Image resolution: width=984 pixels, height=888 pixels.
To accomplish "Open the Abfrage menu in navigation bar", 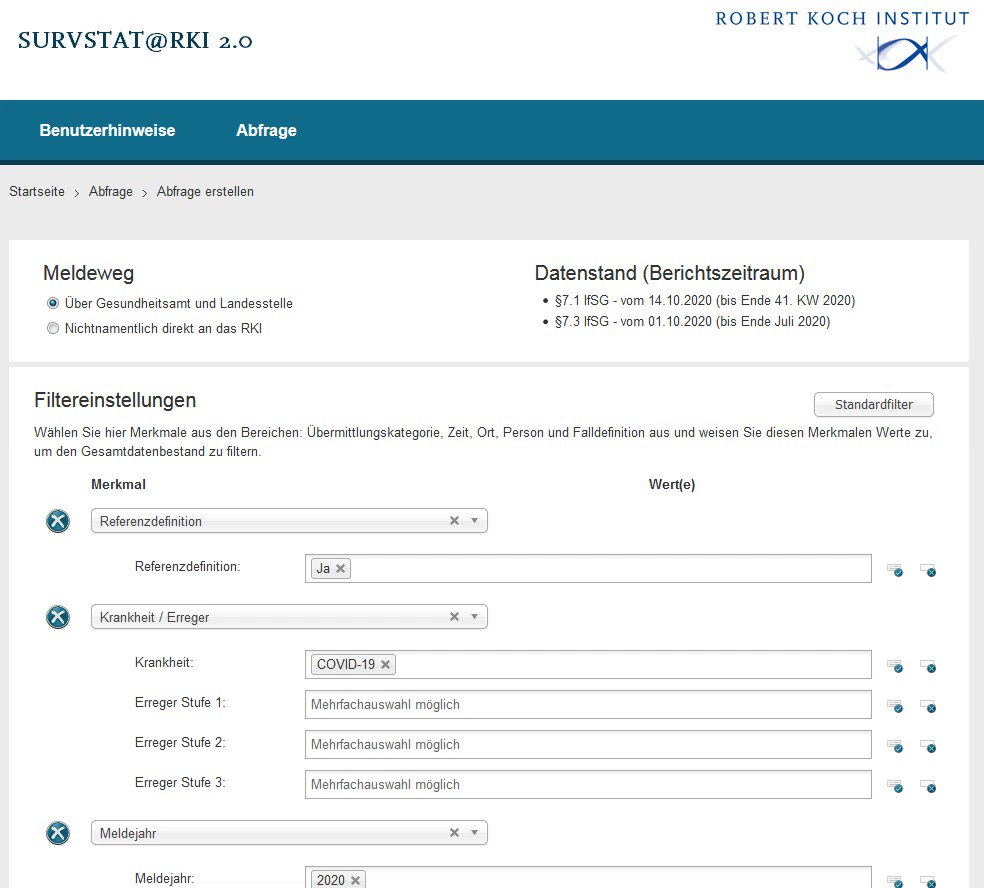I will 266,131.
